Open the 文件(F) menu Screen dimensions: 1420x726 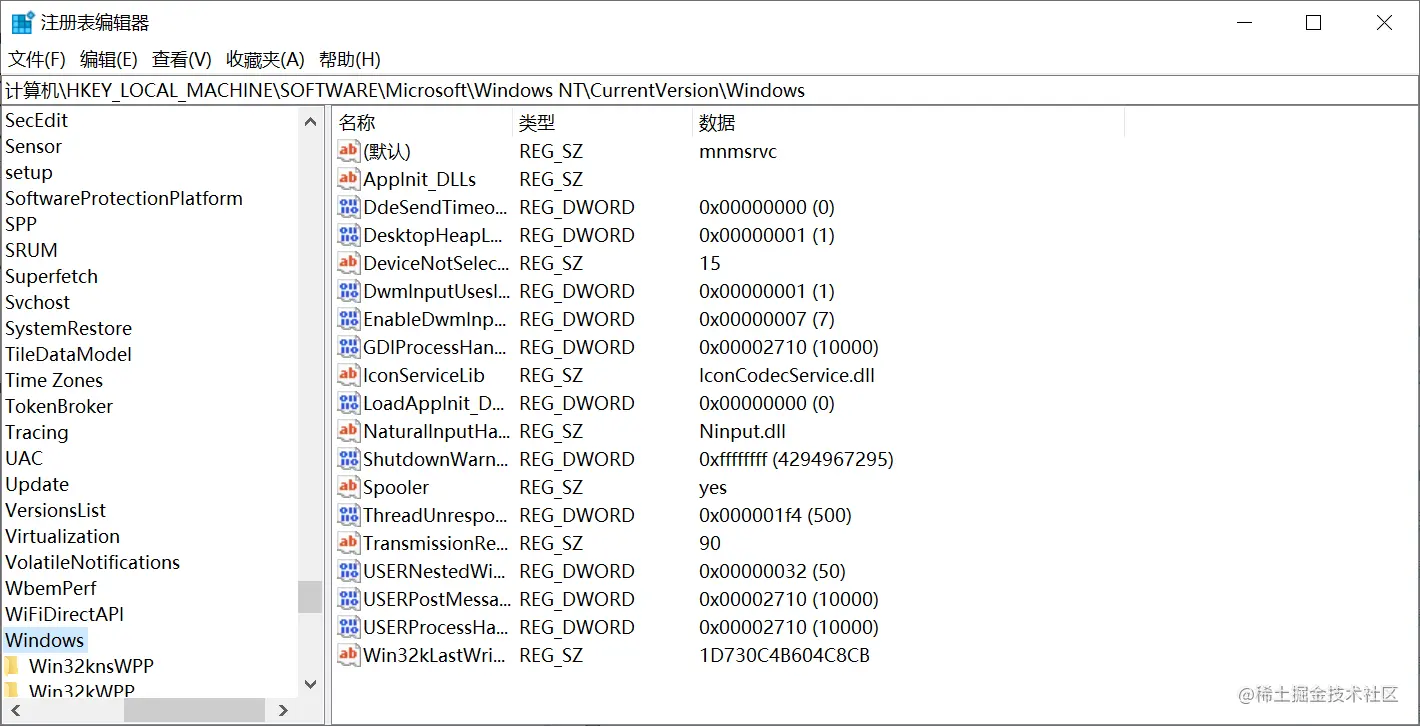click(37, 59)
